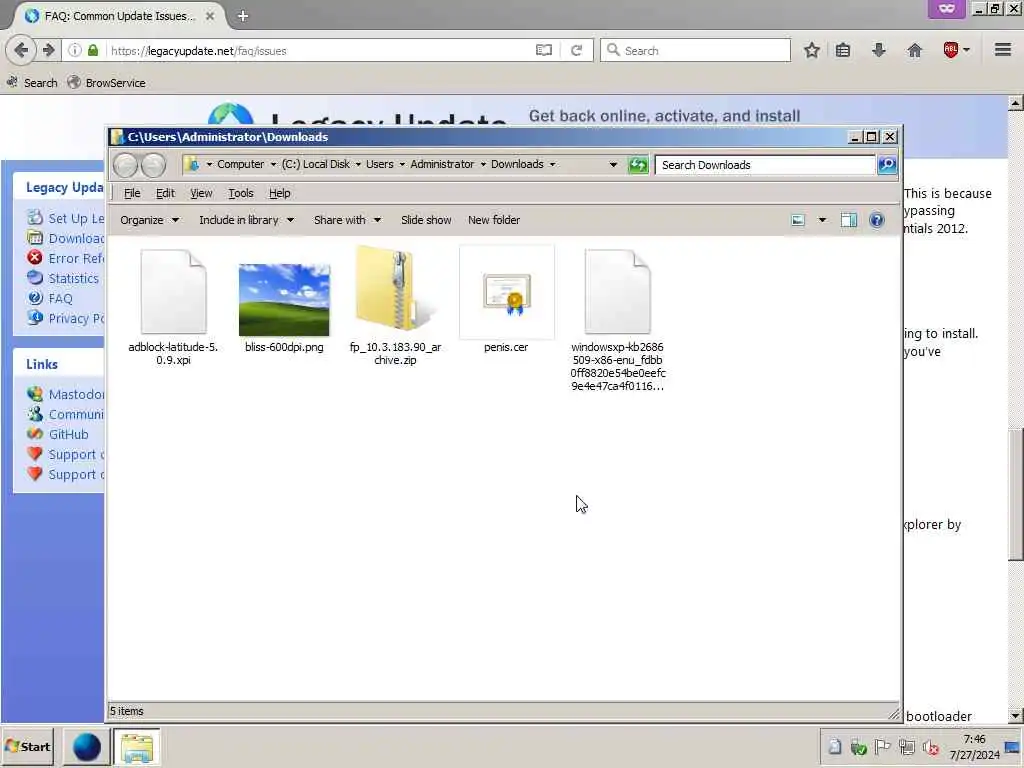Click the Explorer folder taskbar button
The height and width of the screenshot is (768, 1024).
point(136,747)
